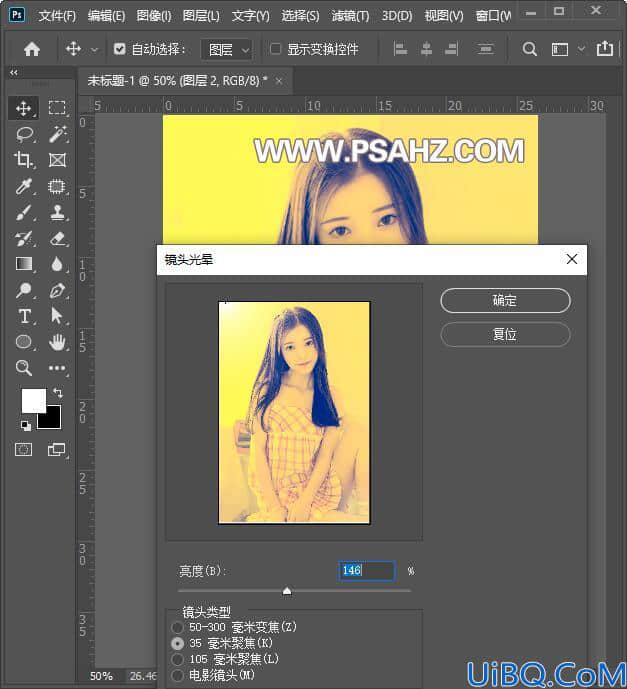The image size is (627, 689).
Task: Go to the Home screen
Action: [x=32, y=49]
